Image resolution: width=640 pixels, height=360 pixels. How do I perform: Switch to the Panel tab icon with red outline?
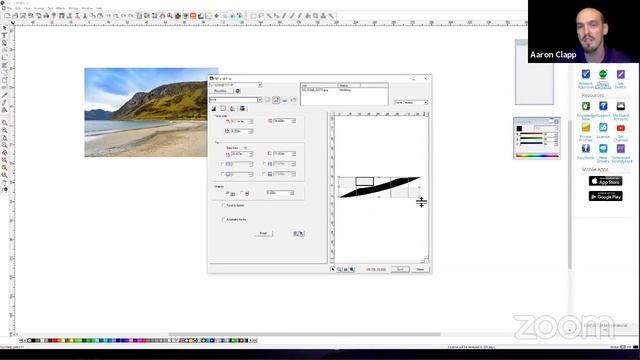tap(223, 109)
